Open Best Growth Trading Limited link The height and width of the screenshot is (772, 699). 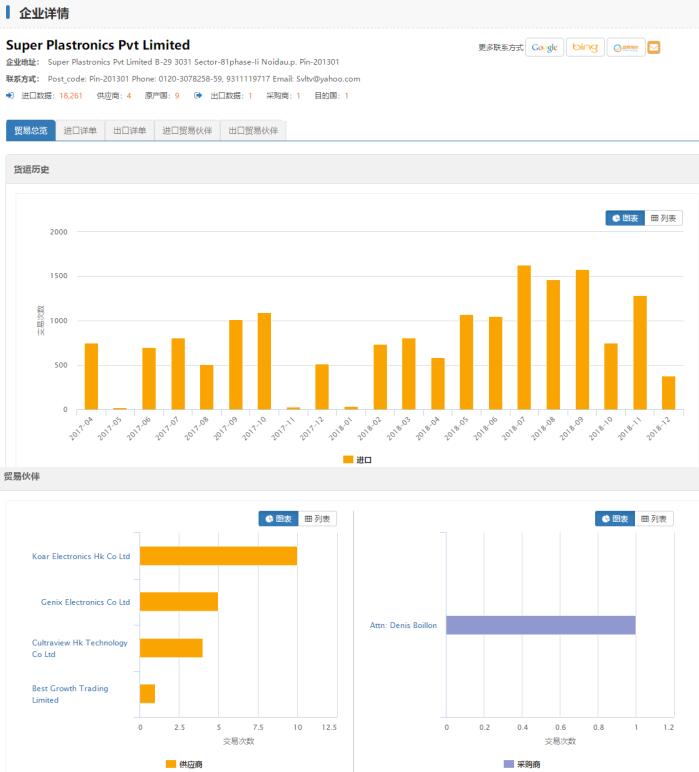click(70, 694)
